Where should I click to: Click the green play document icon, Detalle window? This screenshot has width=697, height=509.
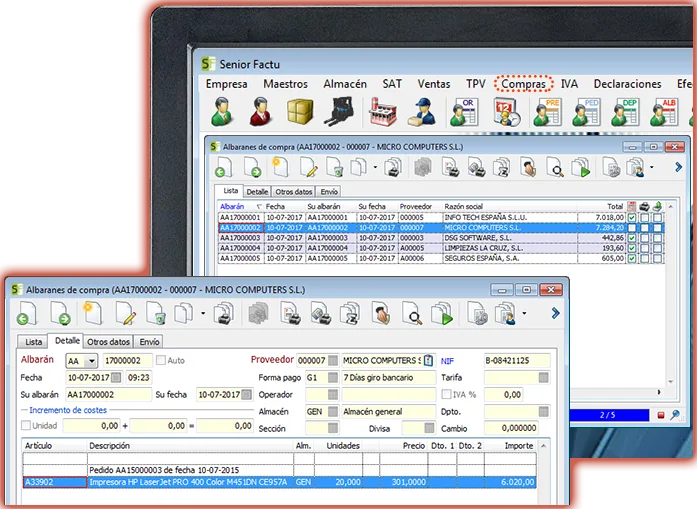click(x=442, y=313)
